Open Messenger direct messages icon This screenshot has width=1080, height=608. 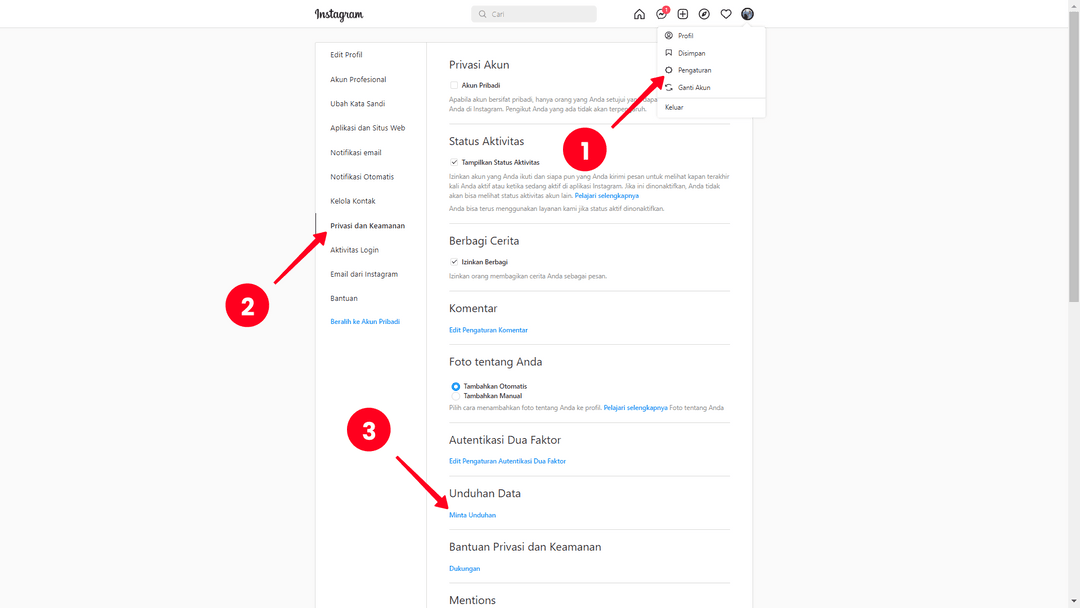click(661, 14)
